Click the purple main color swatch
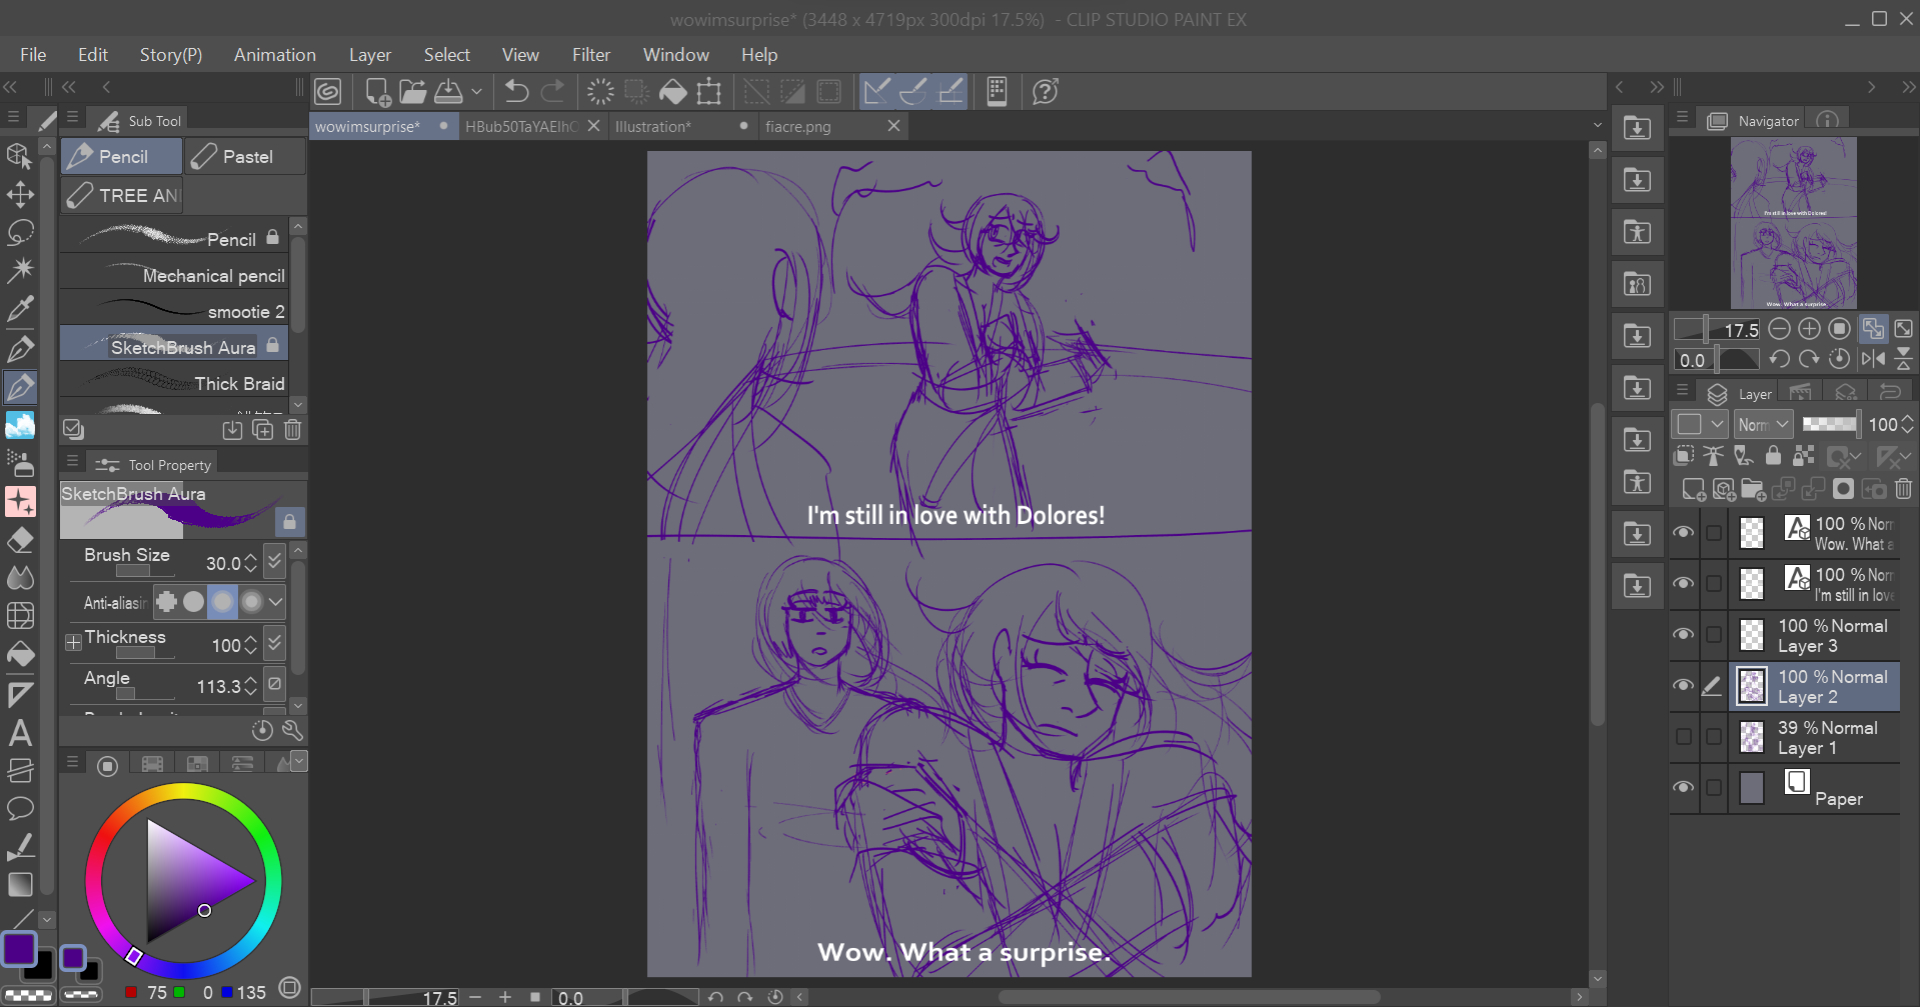The image size is (1920, 1007). click(19, 948)
